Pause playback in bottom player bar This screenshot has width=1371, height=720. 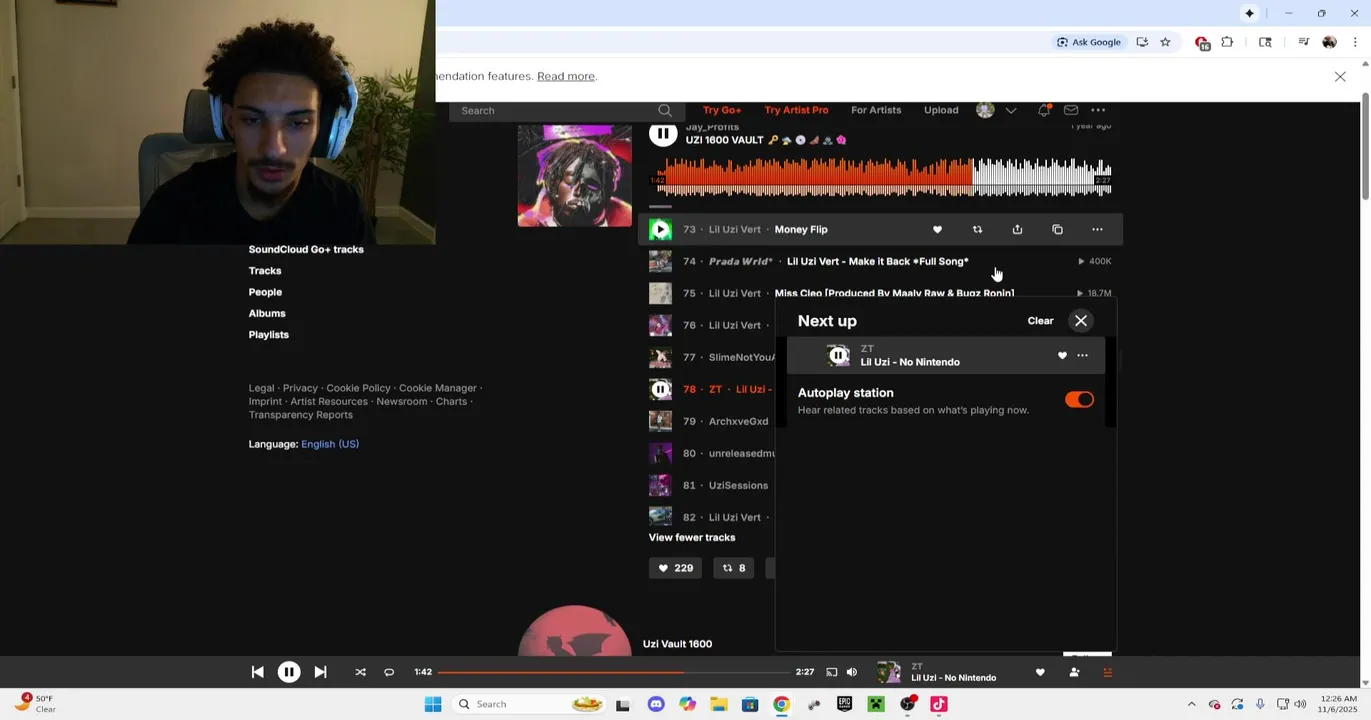click(289, 672)
